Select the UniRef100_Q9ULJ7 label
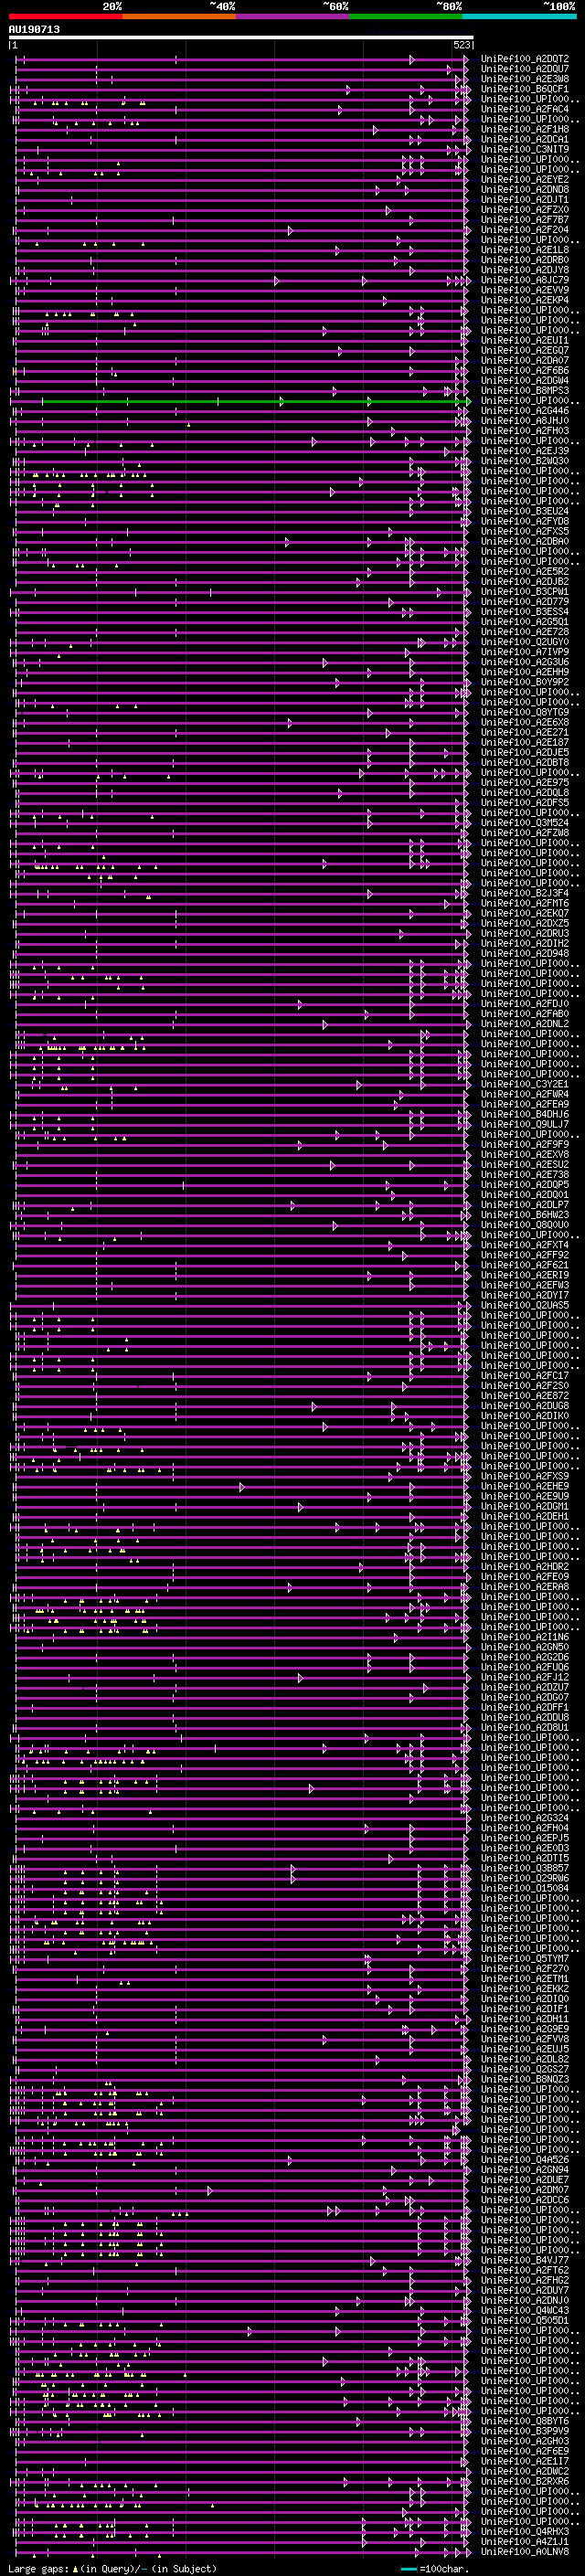The width and height of the screenshot is (585, 2576). point(524,1124)
